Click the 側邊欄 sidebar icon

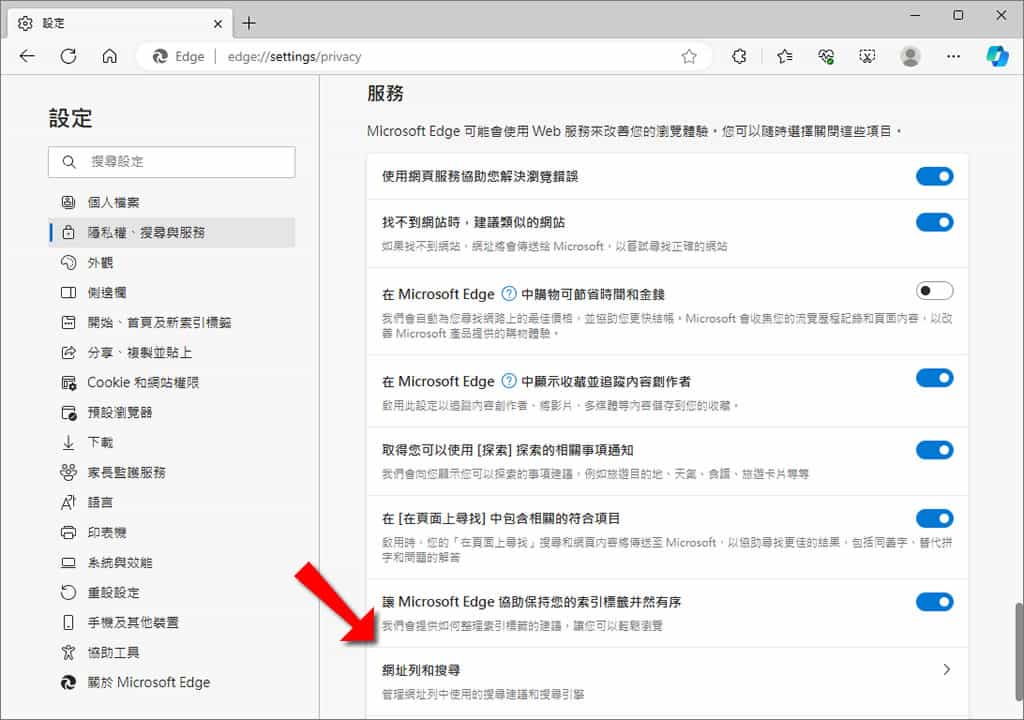(x=68, y=292)
